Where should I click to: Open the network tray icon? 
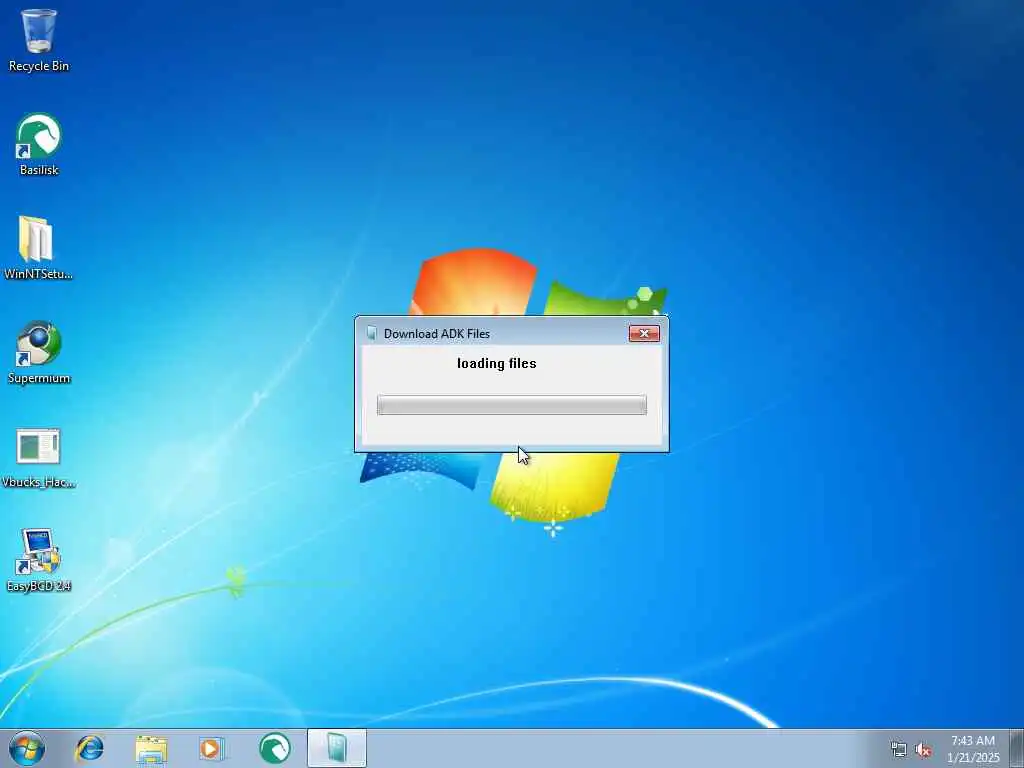[899, 750]
